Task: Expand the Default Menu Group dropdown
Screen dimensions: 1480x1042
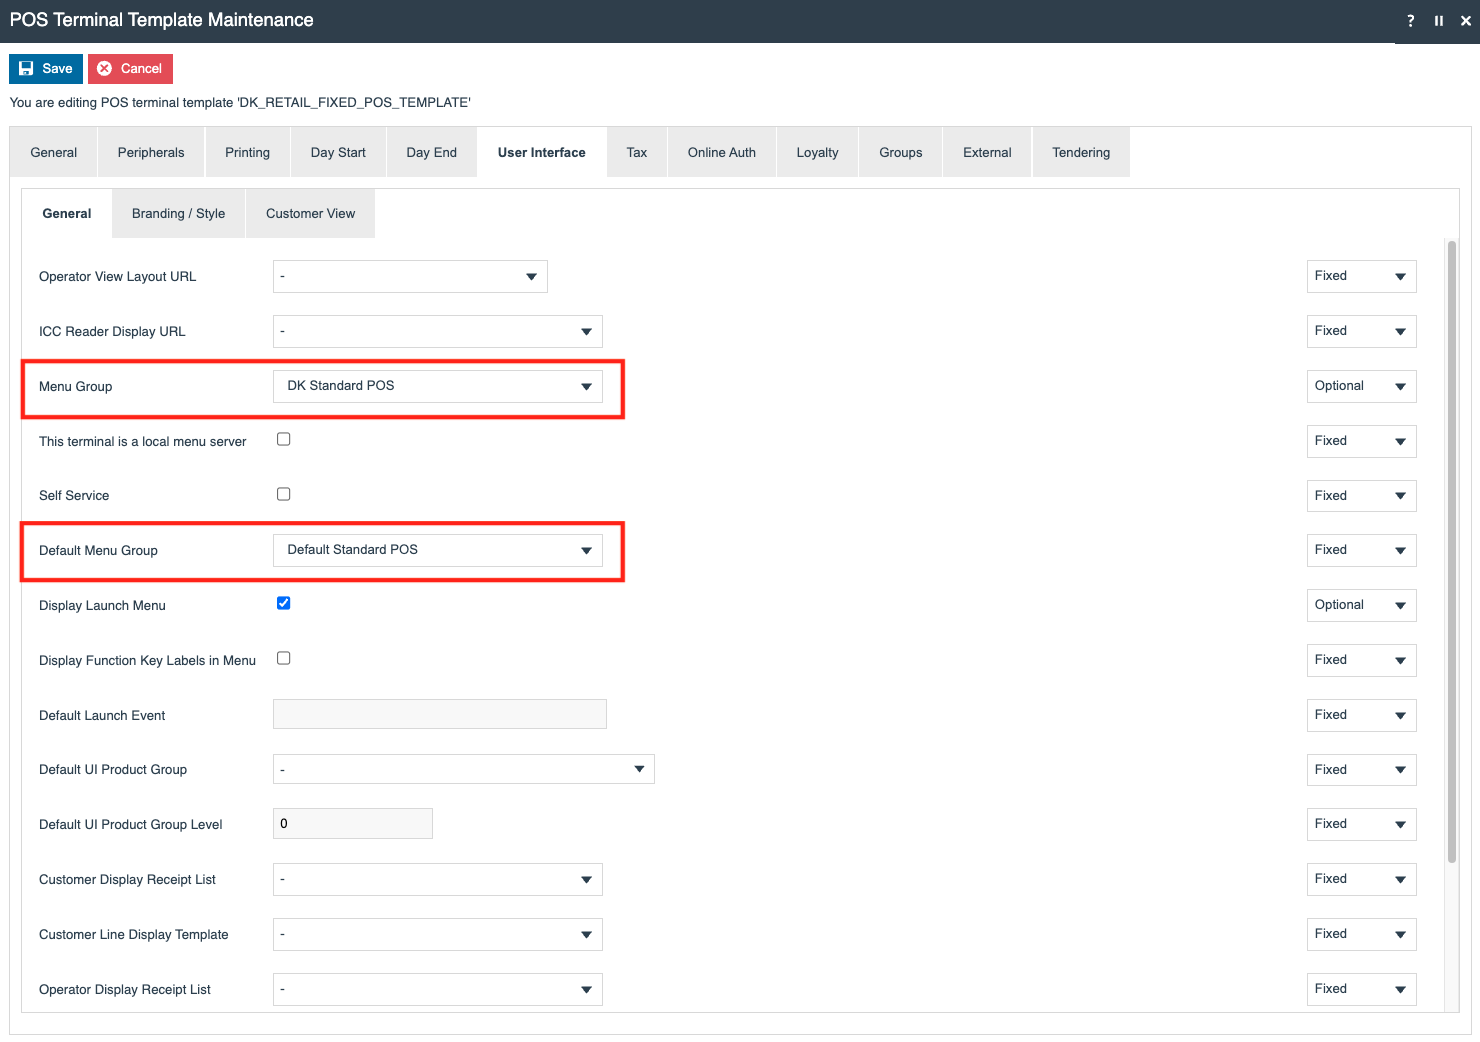Action: pos(438,550)
